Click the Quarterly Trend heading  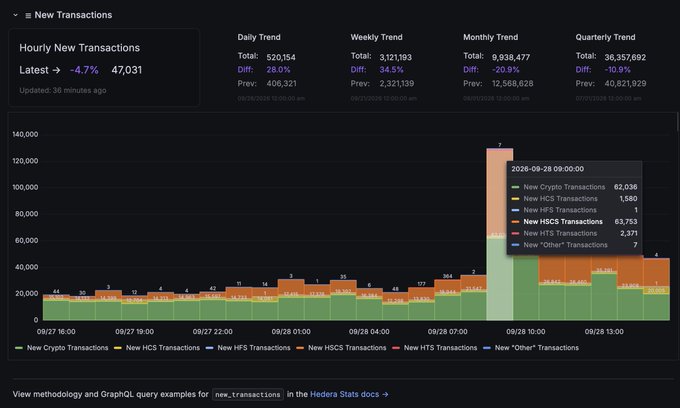[x=605, y=37]
